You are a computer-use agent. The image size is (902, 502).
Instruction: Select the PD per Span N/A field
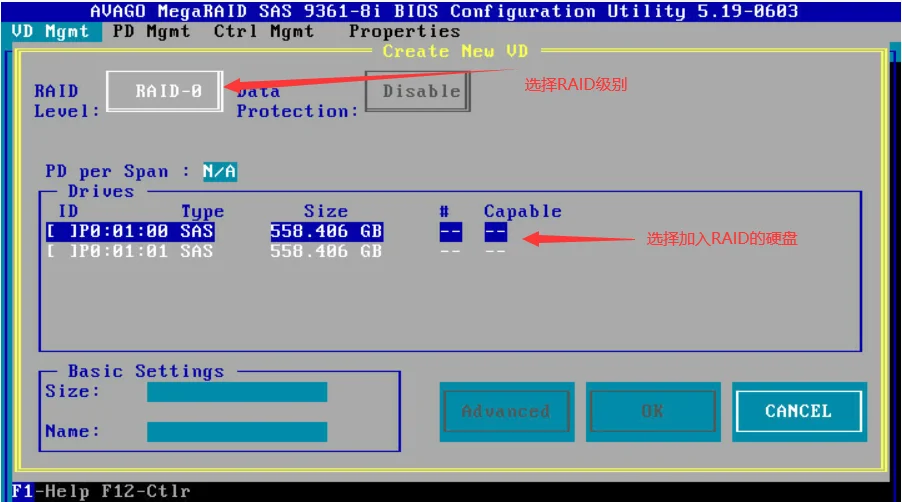click(x=220, y=171)
